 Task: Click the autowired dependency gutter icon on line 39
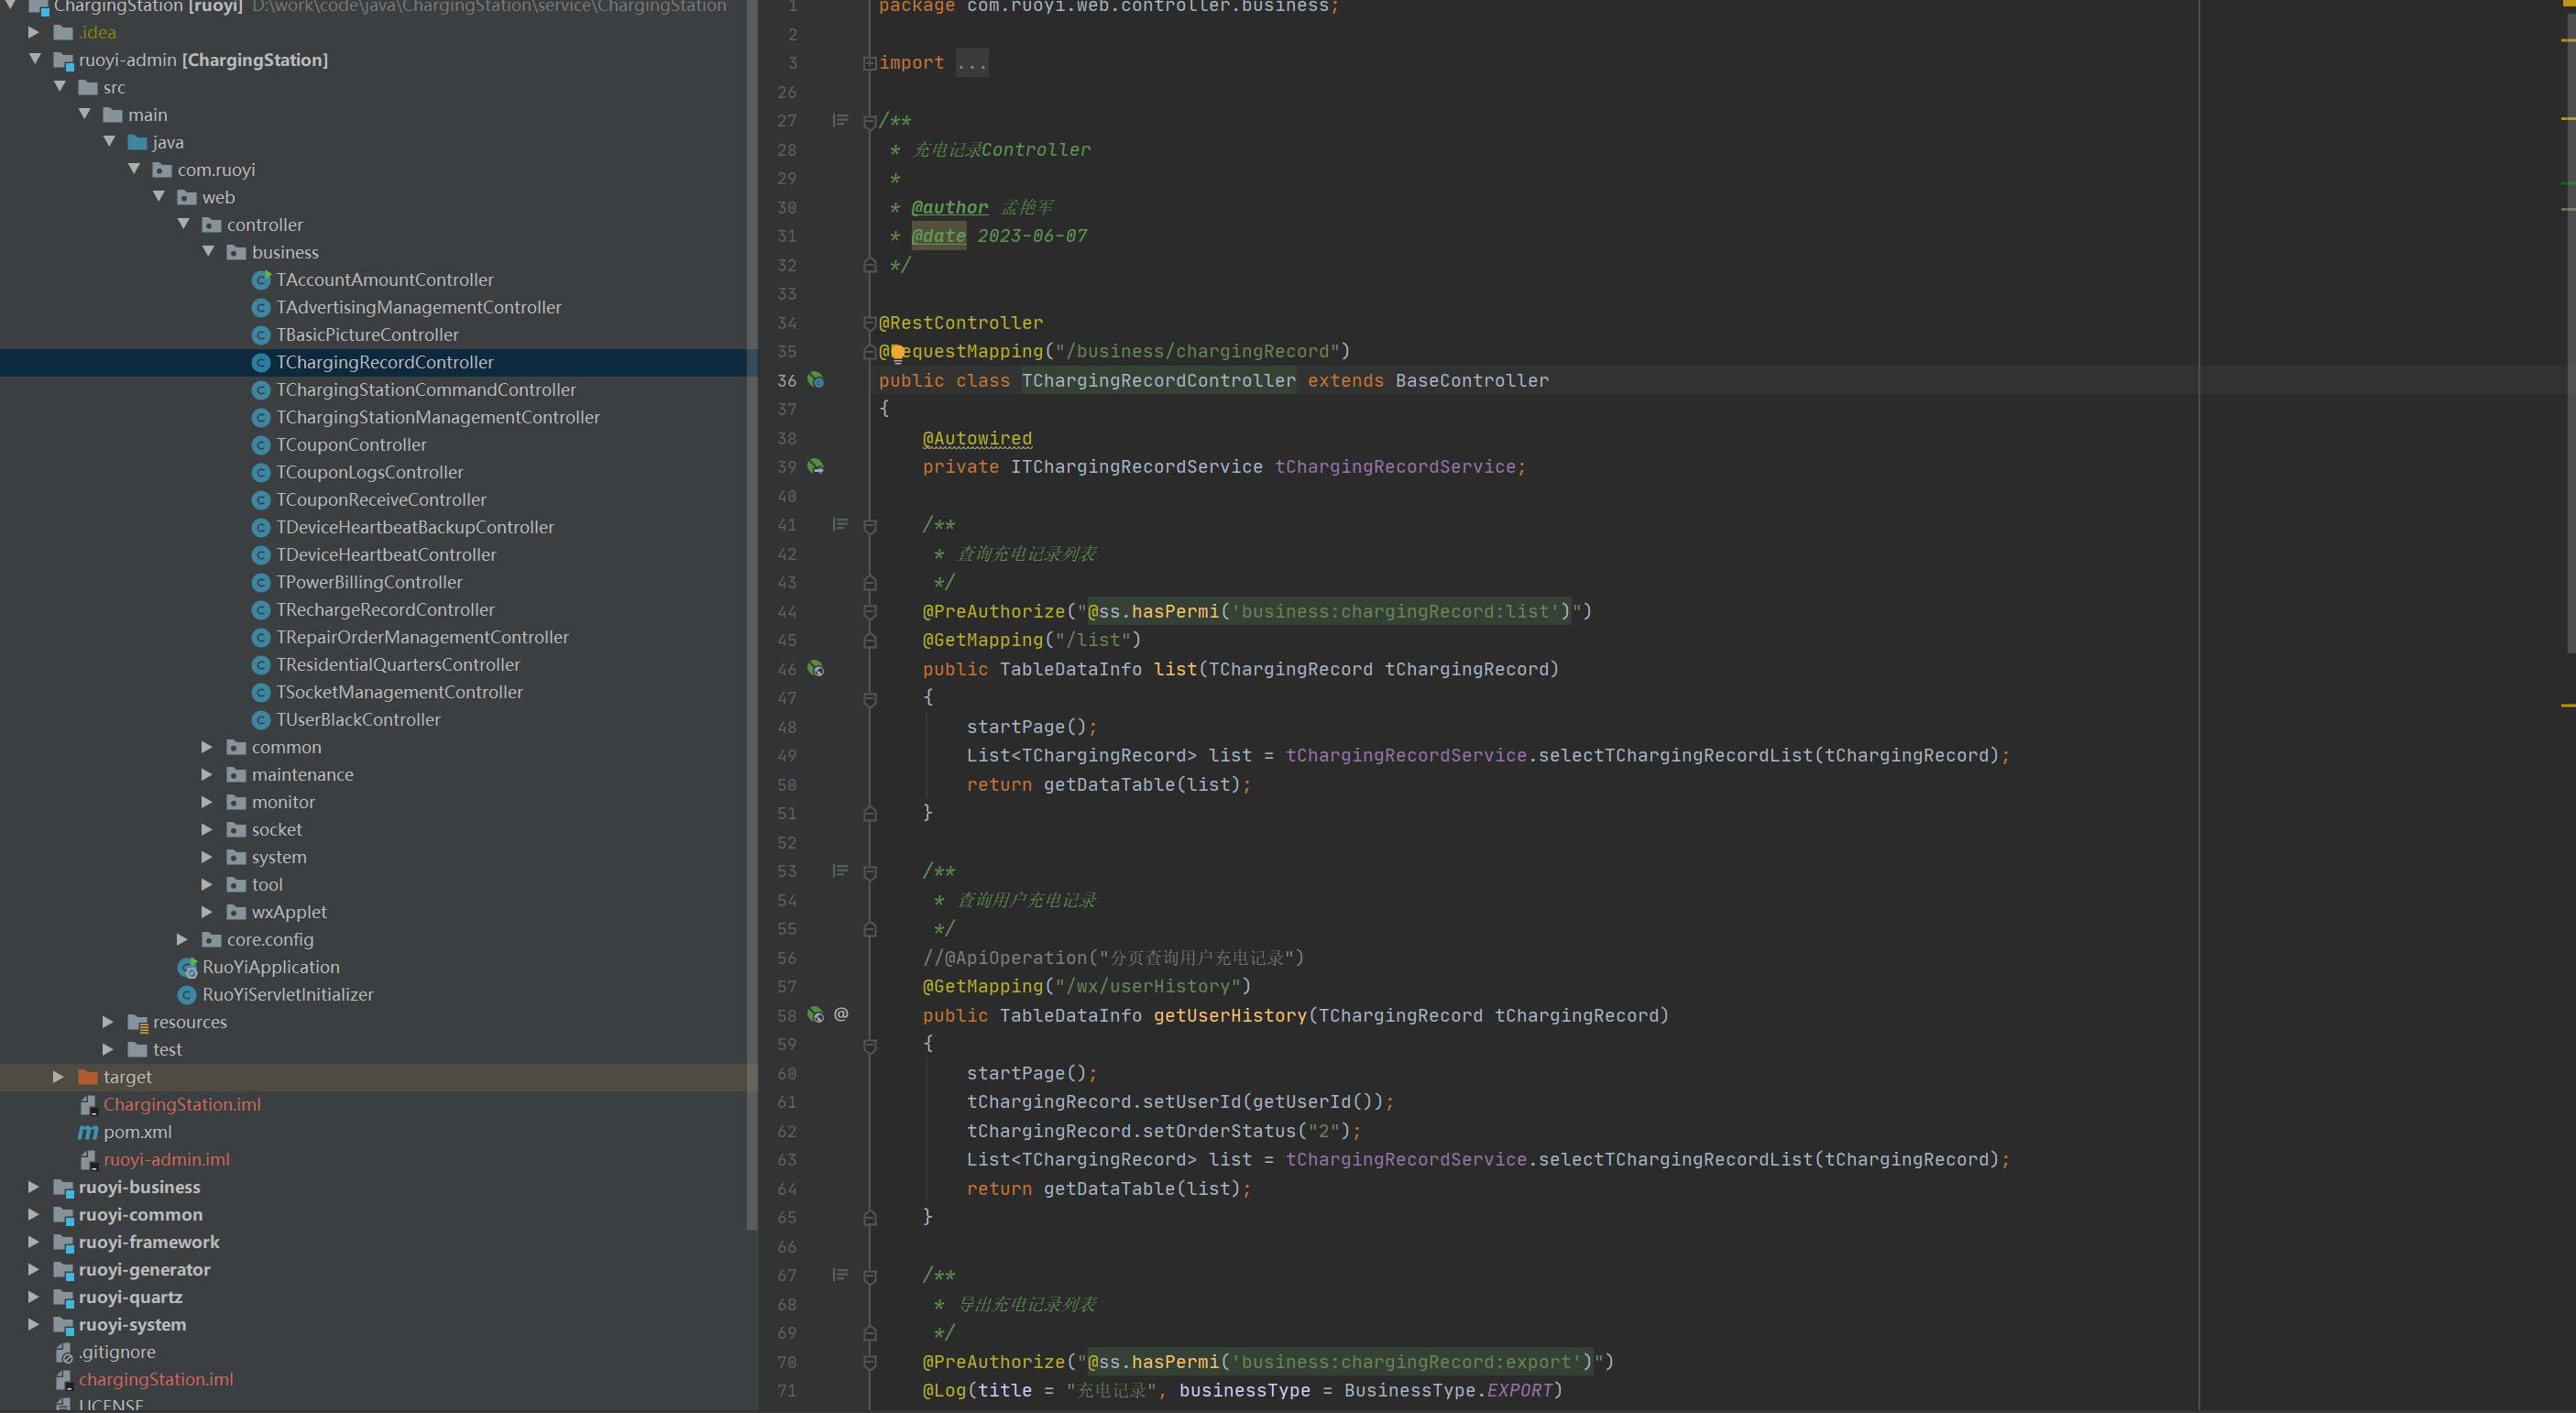tap(816, 467)
